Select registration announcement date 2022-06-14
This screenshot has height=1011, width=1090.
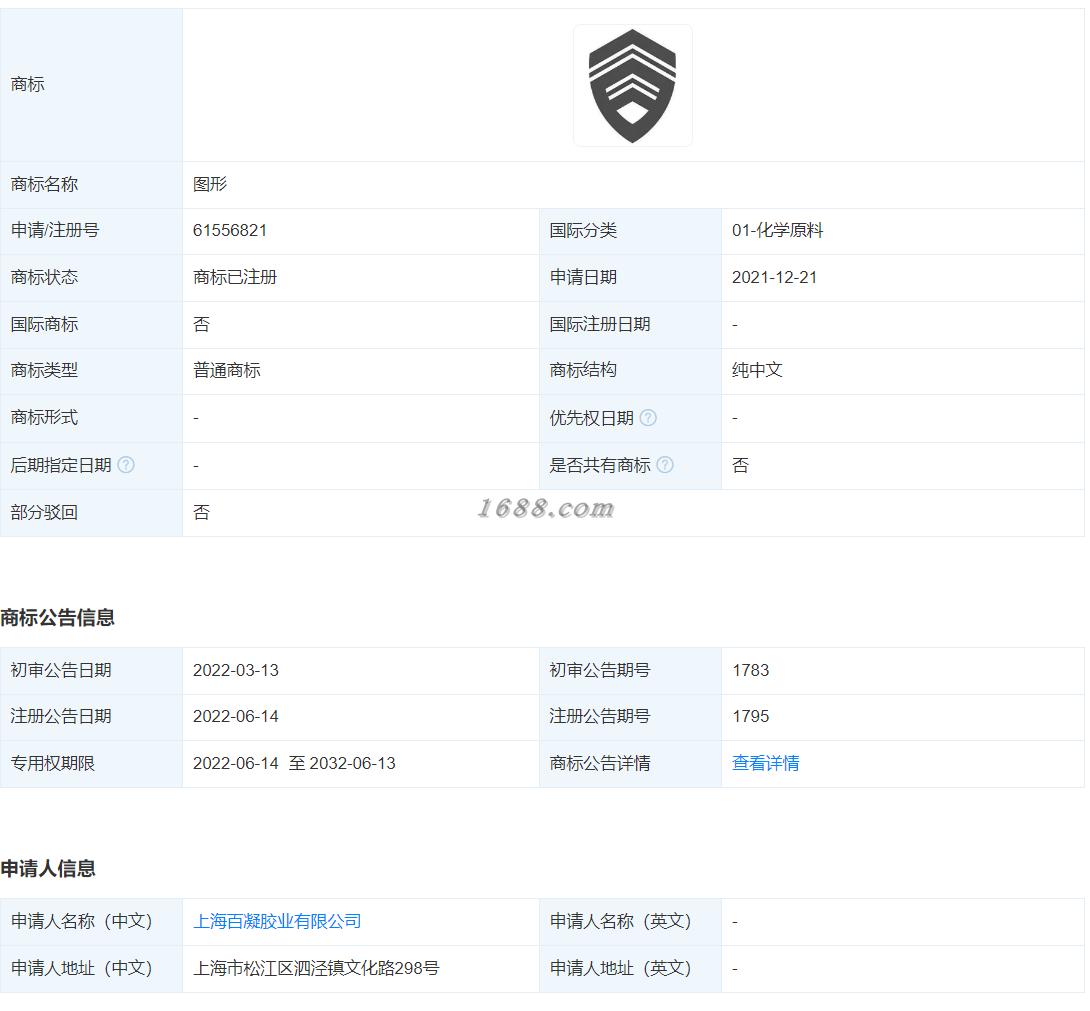[236, 716]
